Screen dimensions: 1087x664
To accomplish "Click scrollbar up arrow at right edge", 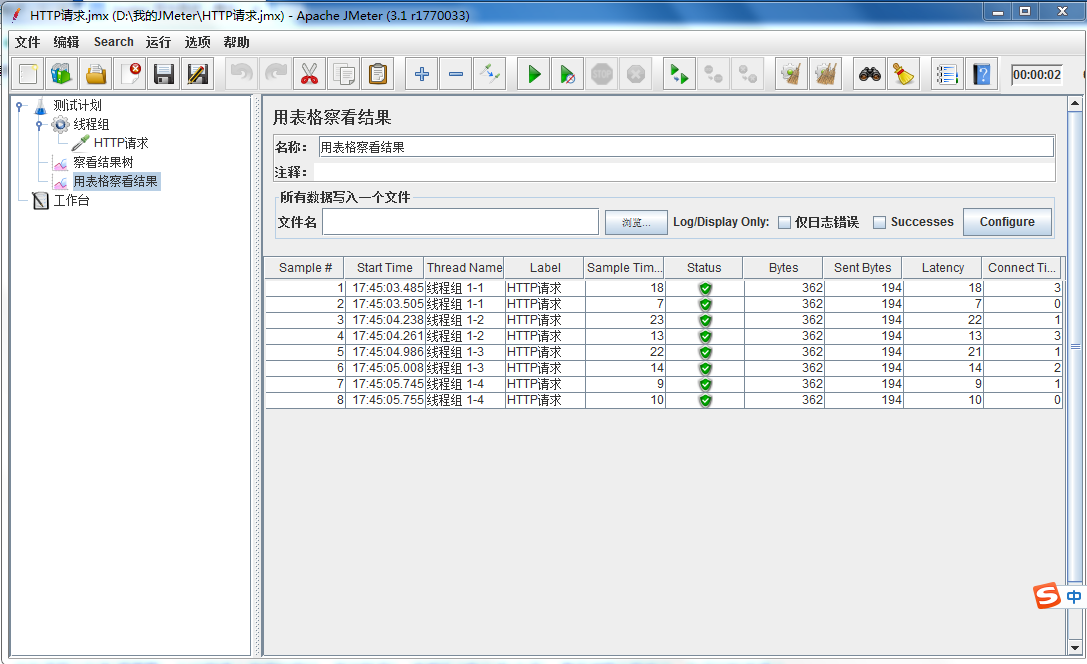I will click(1075, 103).
